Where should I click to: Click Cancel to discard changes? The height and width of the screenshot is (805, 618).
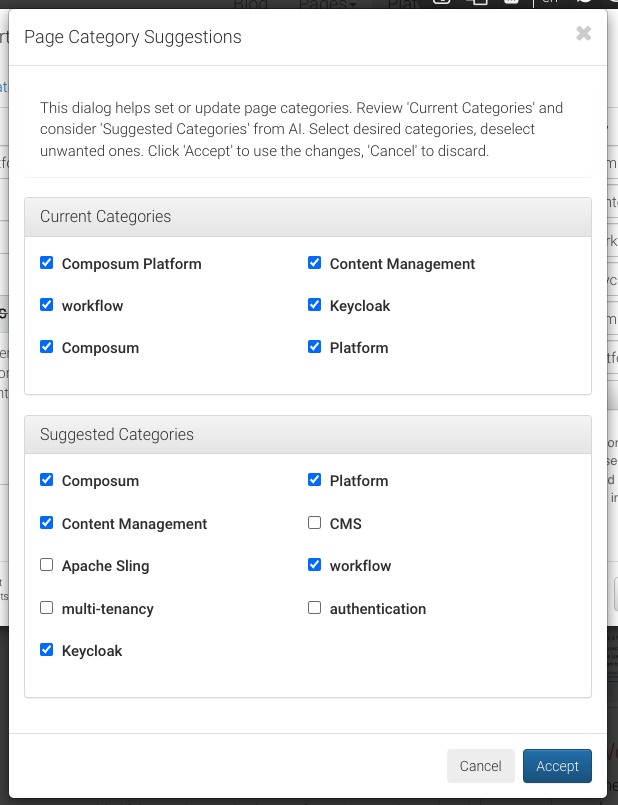[480, 766]
